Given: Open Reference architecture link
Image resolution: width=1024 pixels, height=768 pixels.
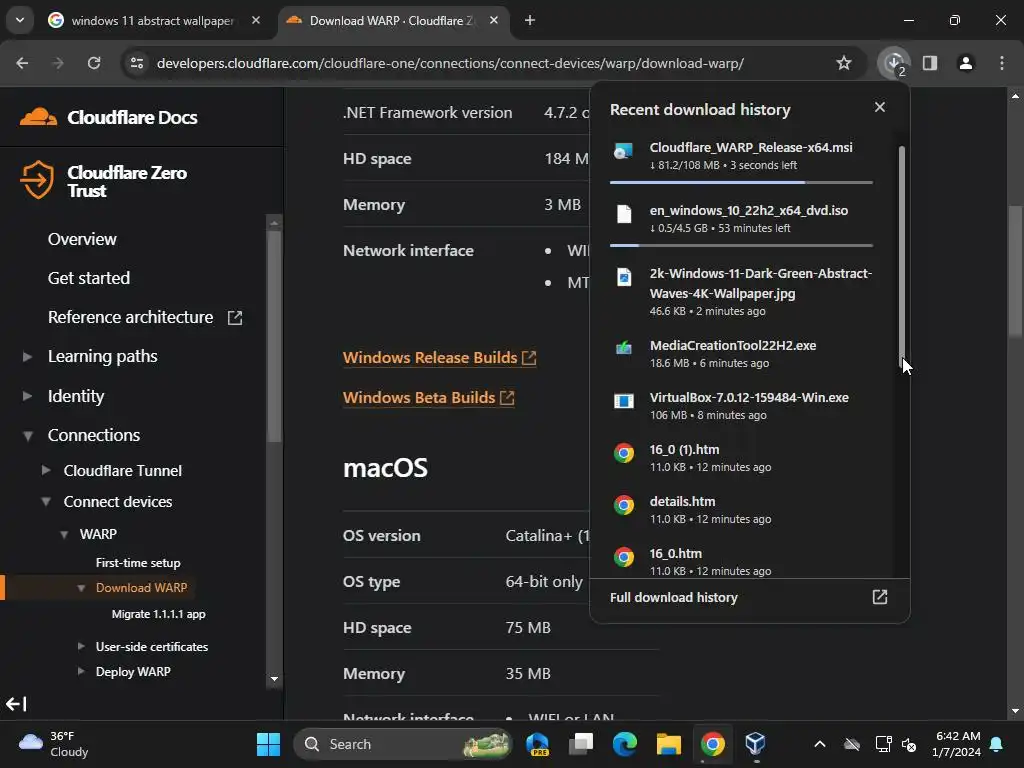Looking at the screenshot, I should click(145, 317).
